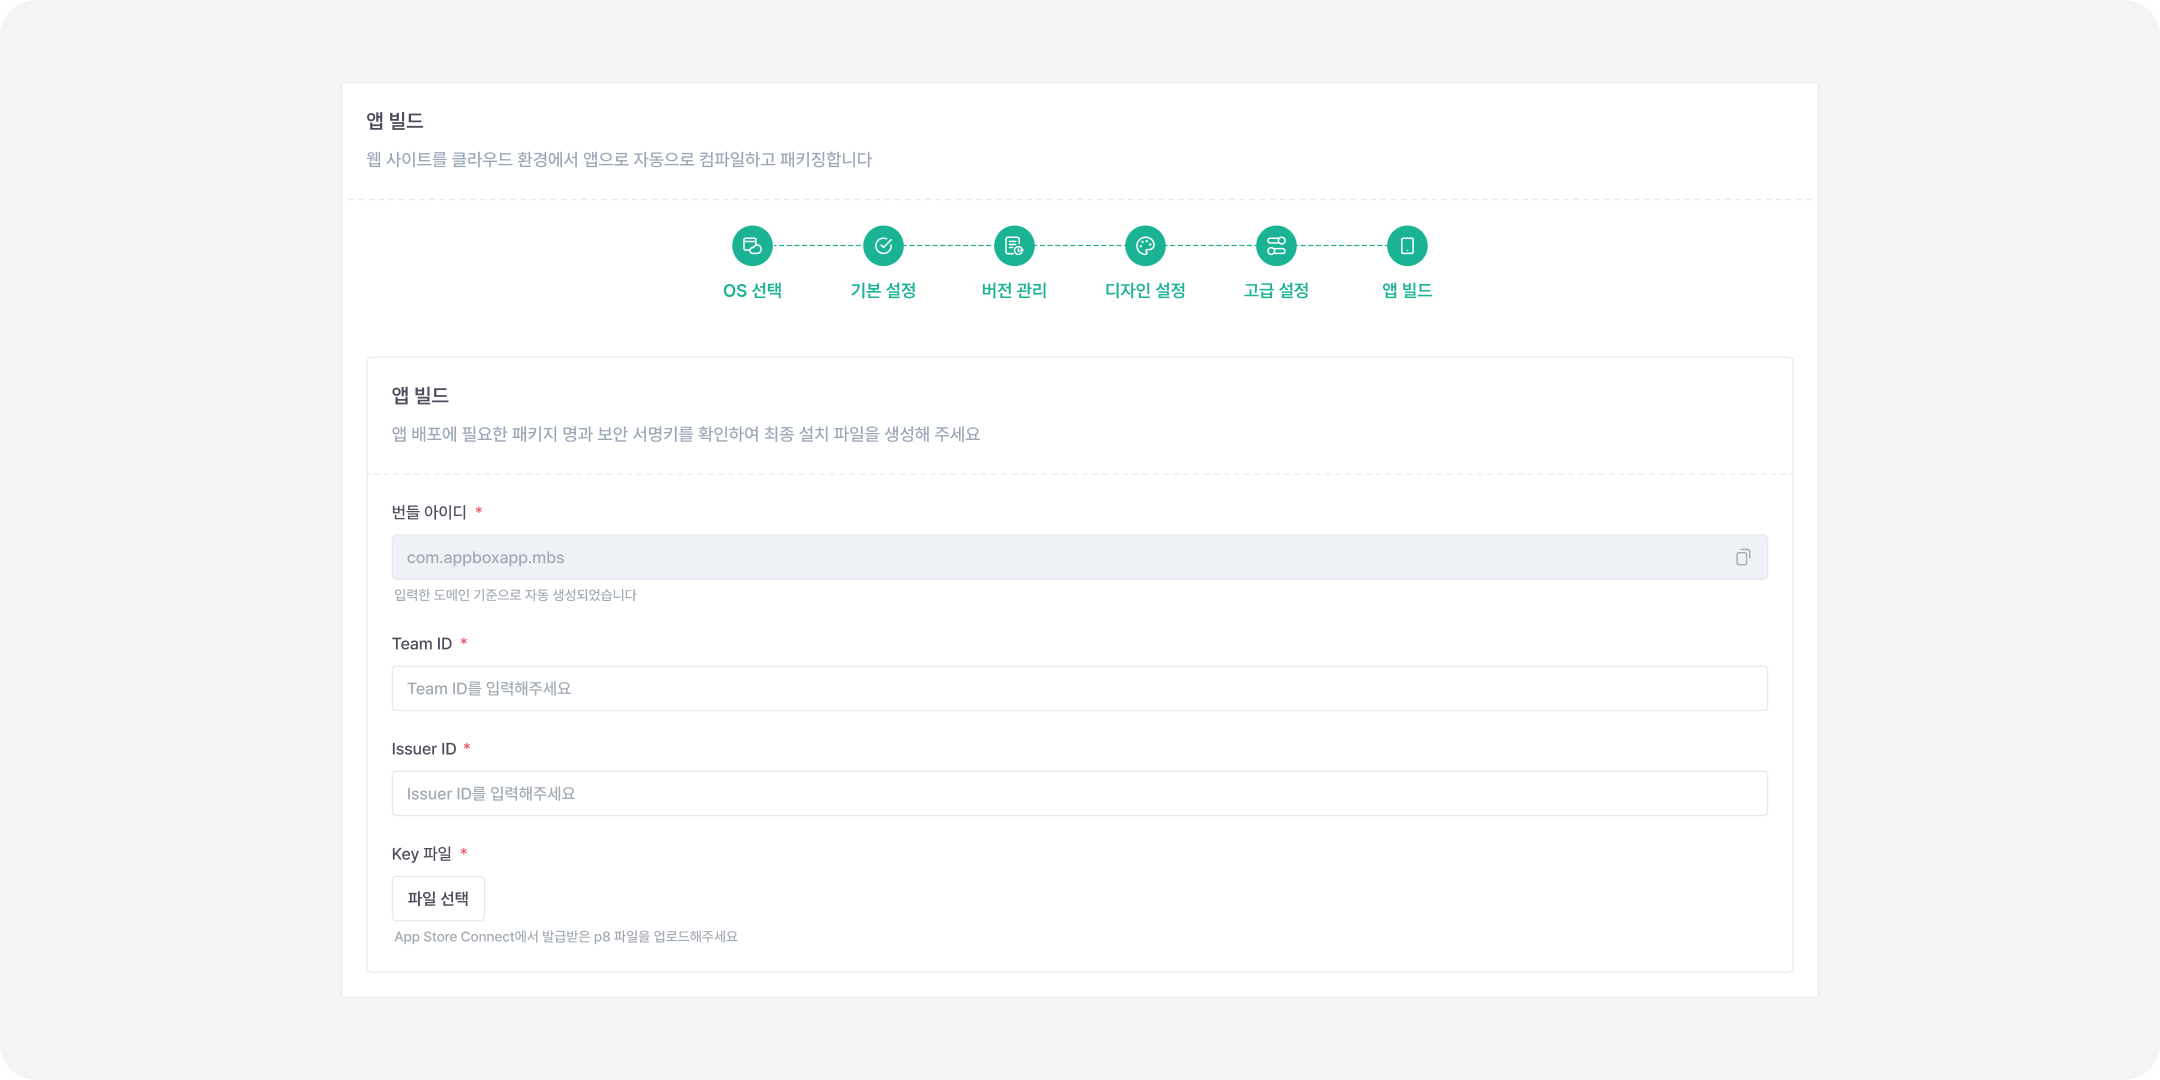Copy the bundle ID with copy icon

(x=1743, y=557)
